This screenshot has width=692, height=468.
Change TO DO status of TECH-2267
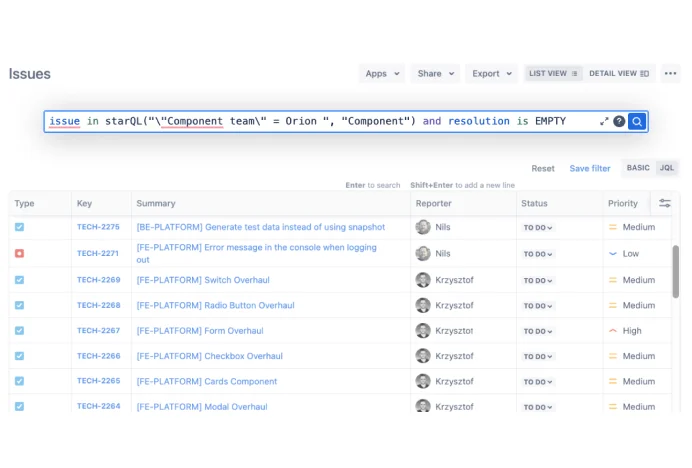point(538,331)
